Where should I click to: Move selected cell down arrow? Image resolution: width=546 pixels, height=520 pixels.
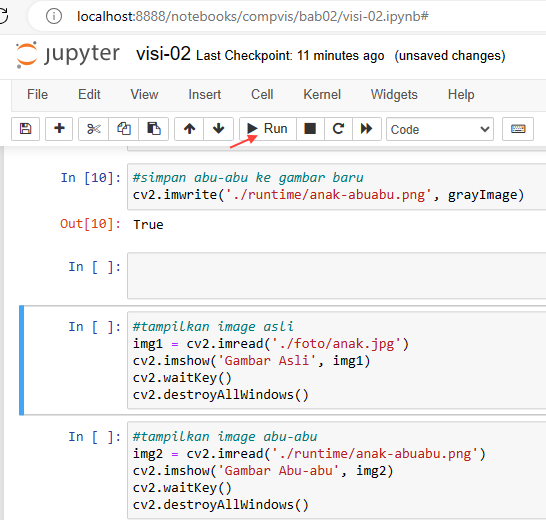[x=219, y=129]
